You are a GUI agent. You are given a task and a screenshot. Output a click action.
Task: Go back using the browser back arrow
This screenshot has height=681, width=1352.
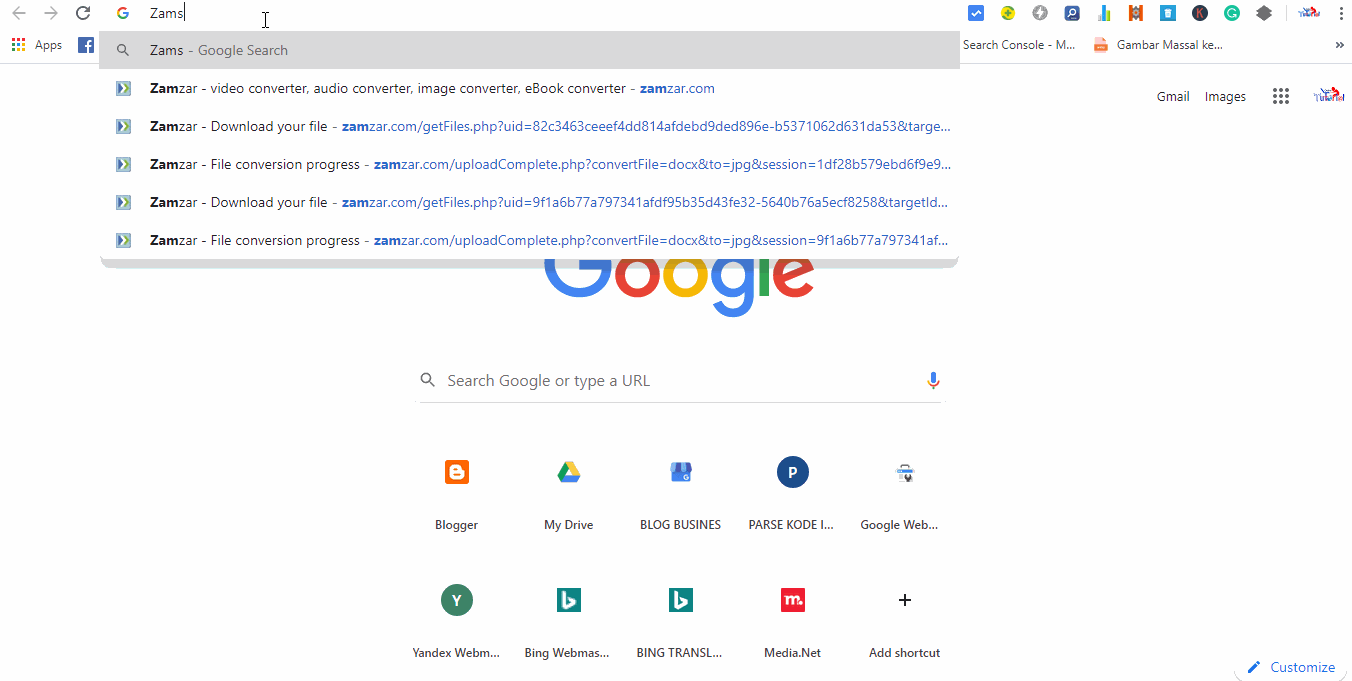[19, 13]
